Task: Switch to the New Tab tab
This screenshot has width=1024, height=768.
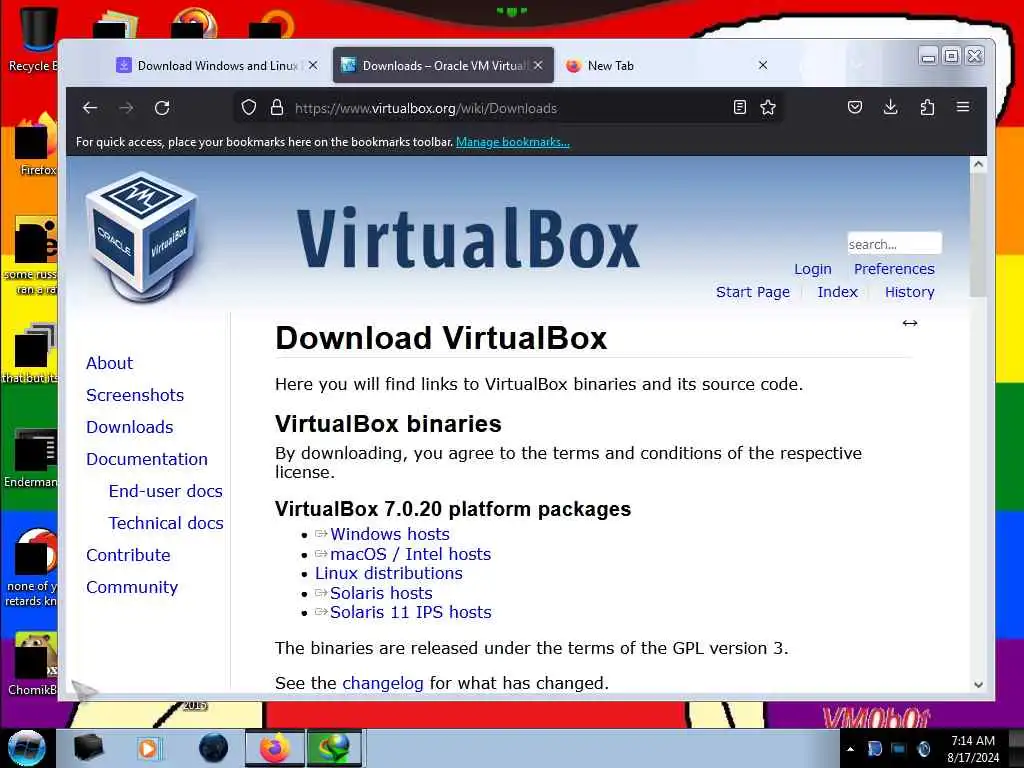Action: (666, 65)
